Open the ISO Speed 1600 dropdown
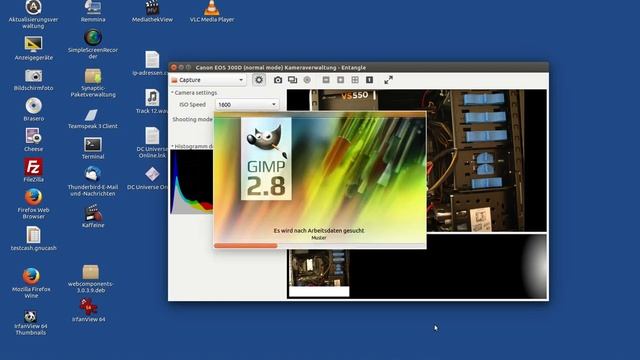The height and width of the screenshot is (360, 640). click(247, 104)
